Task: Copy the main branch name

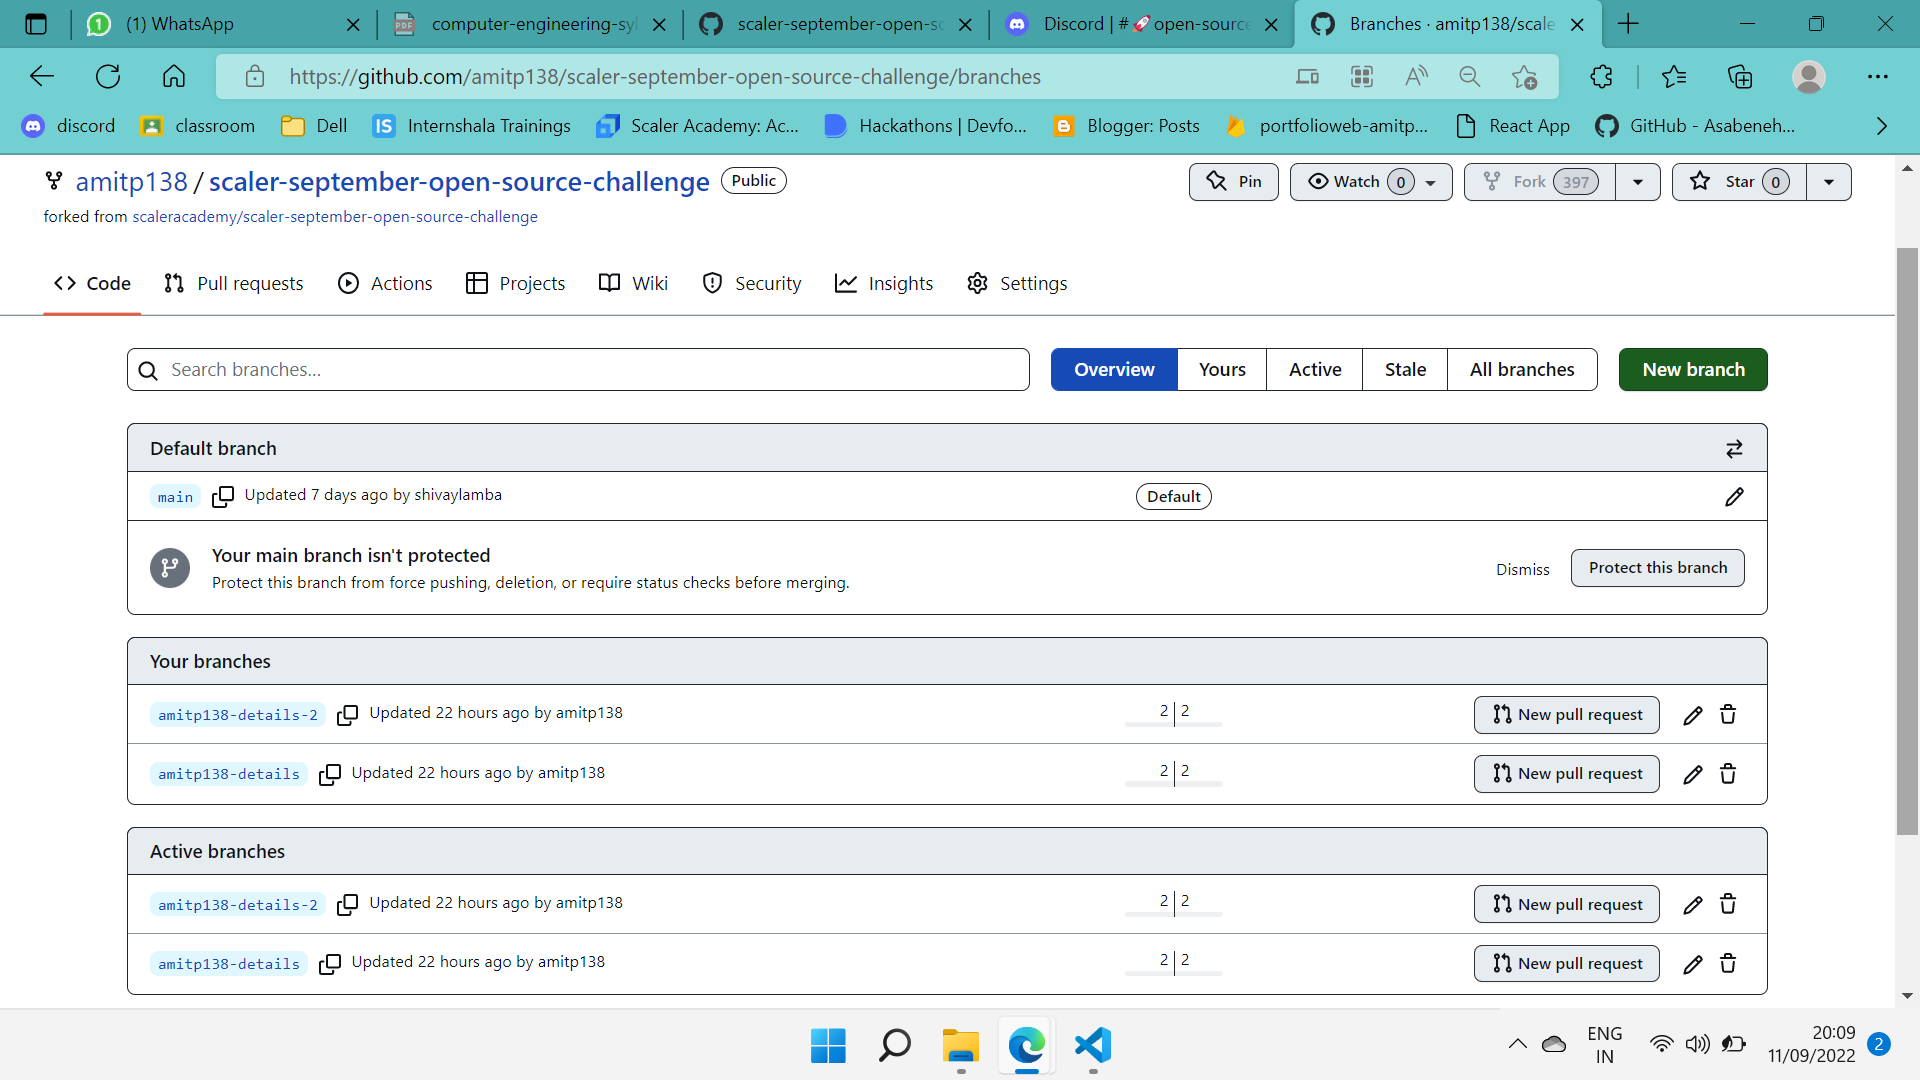Action: (x=223, y=496)
